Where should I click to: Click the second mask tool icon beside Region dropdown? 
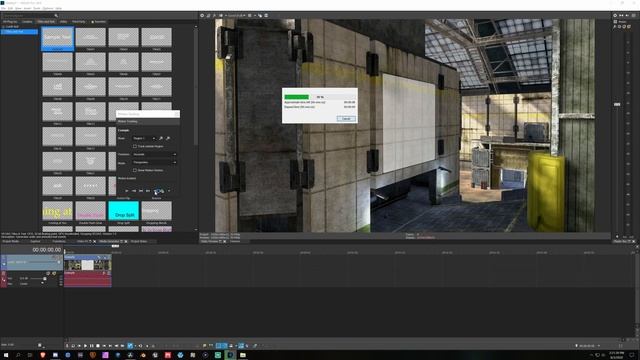[168, 138]
